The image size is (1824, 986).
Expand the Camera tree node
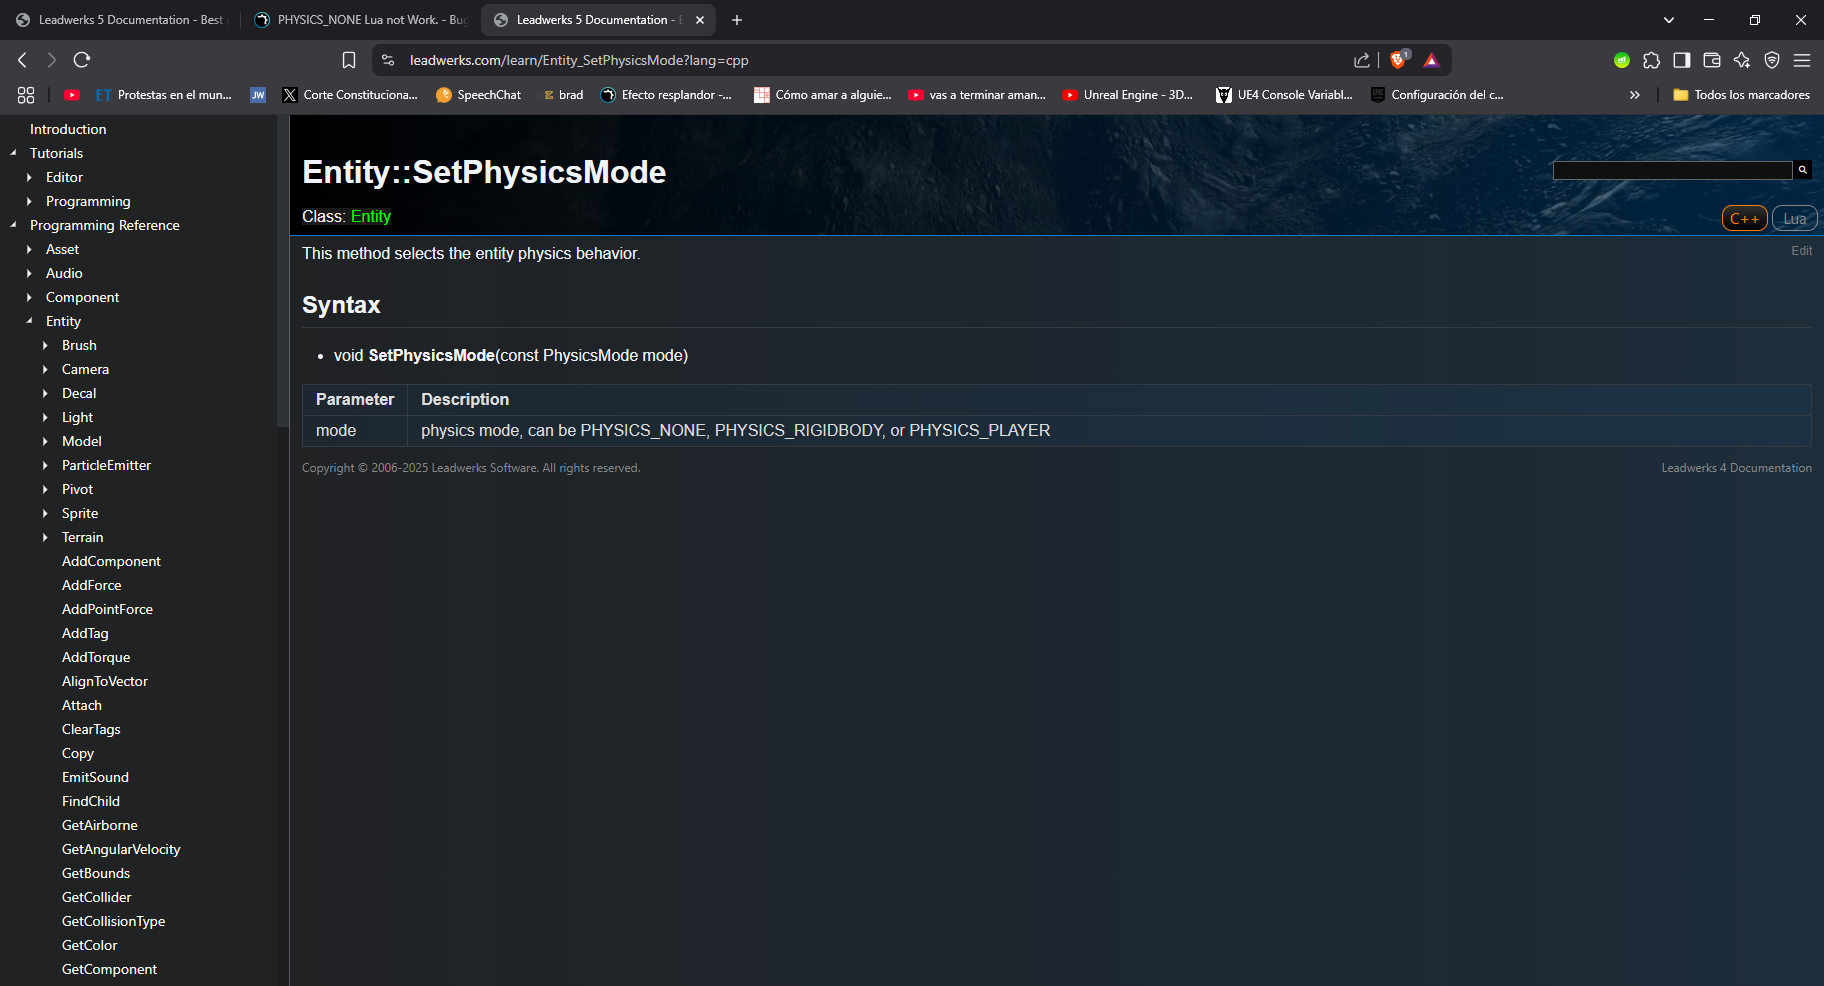(45, 369)
